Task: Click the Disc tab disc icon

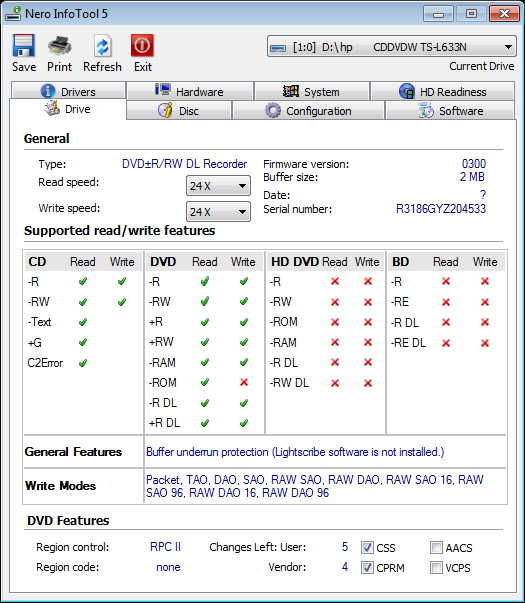Action: click(165, 110)
